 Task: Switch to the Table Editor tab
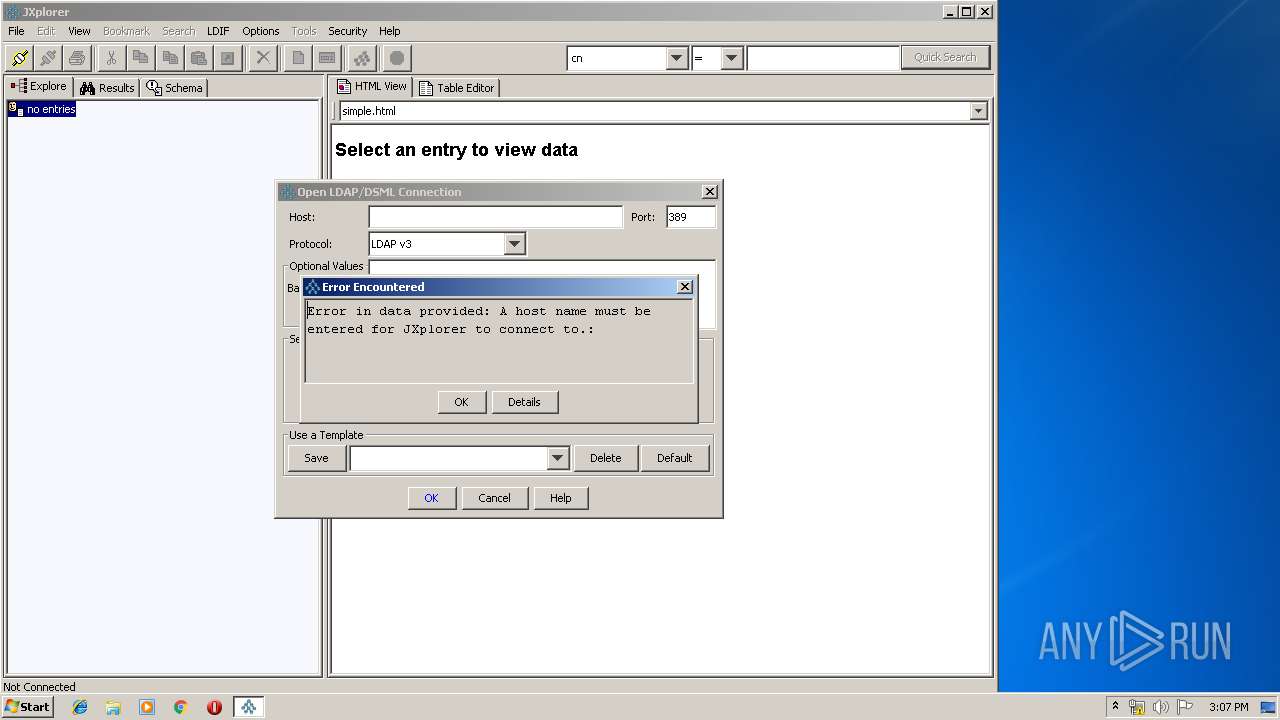tap(456, 88)
